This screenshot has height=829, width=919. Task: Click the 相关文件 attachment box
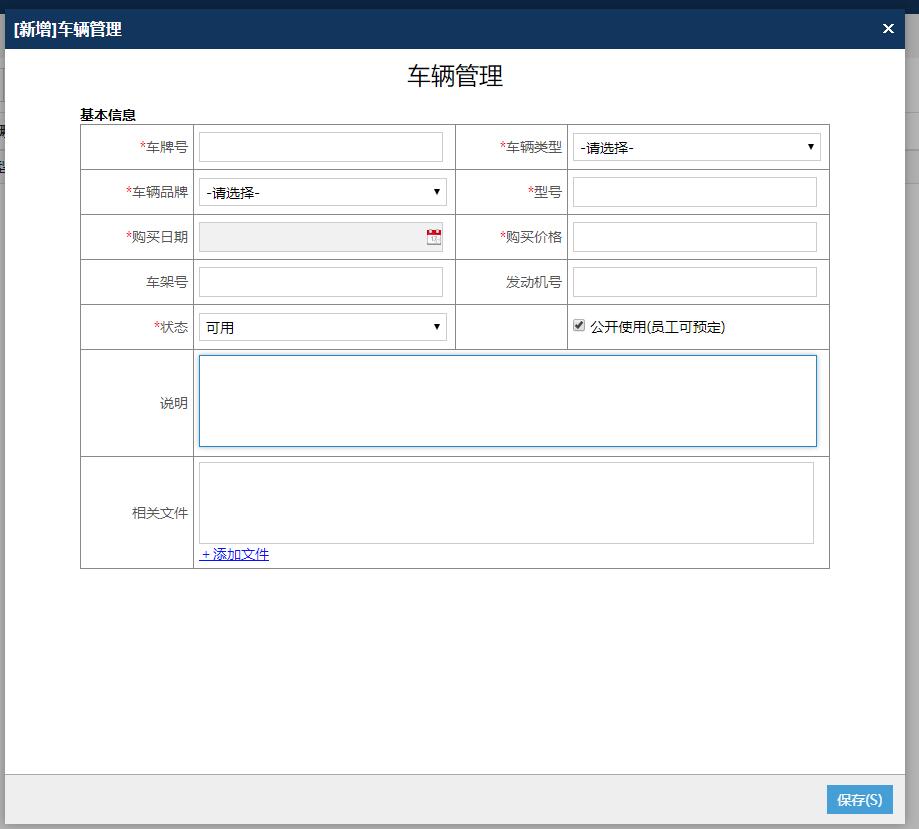pos(506,503)
